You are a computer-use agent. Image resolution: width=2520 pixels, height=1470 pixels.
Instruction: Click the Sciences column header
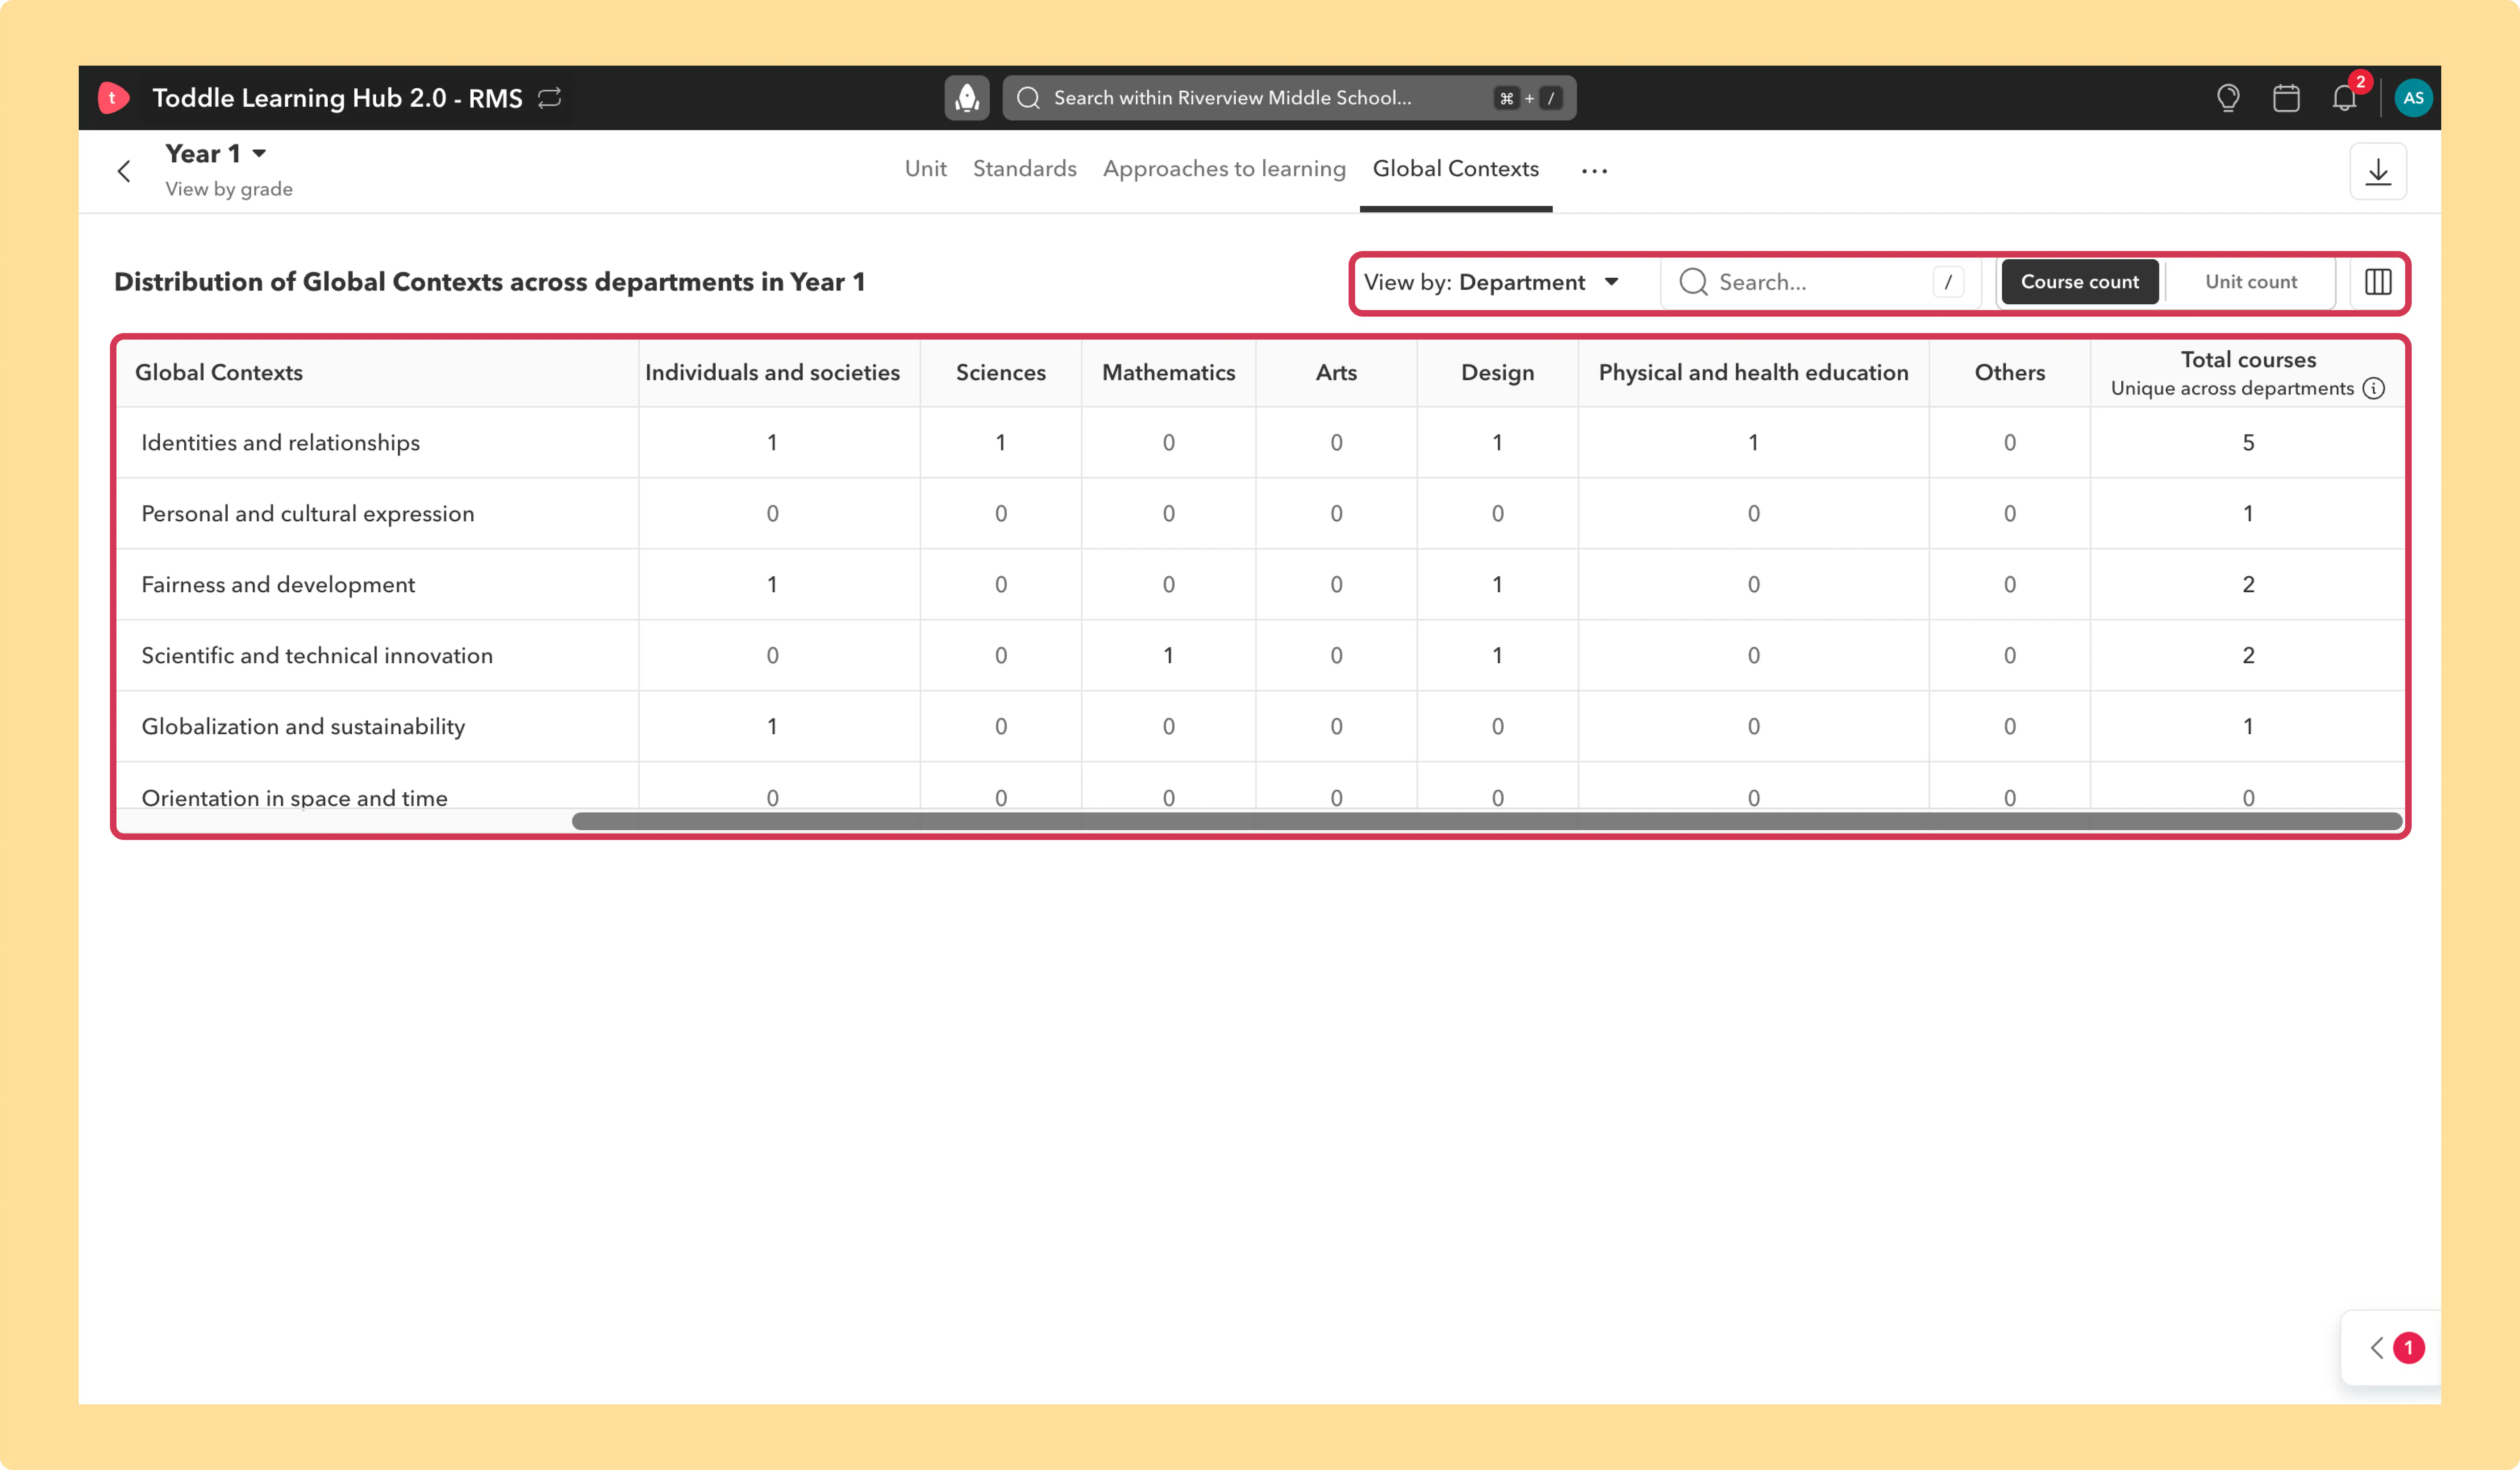pyautogui.click(x=1001, y=373)
